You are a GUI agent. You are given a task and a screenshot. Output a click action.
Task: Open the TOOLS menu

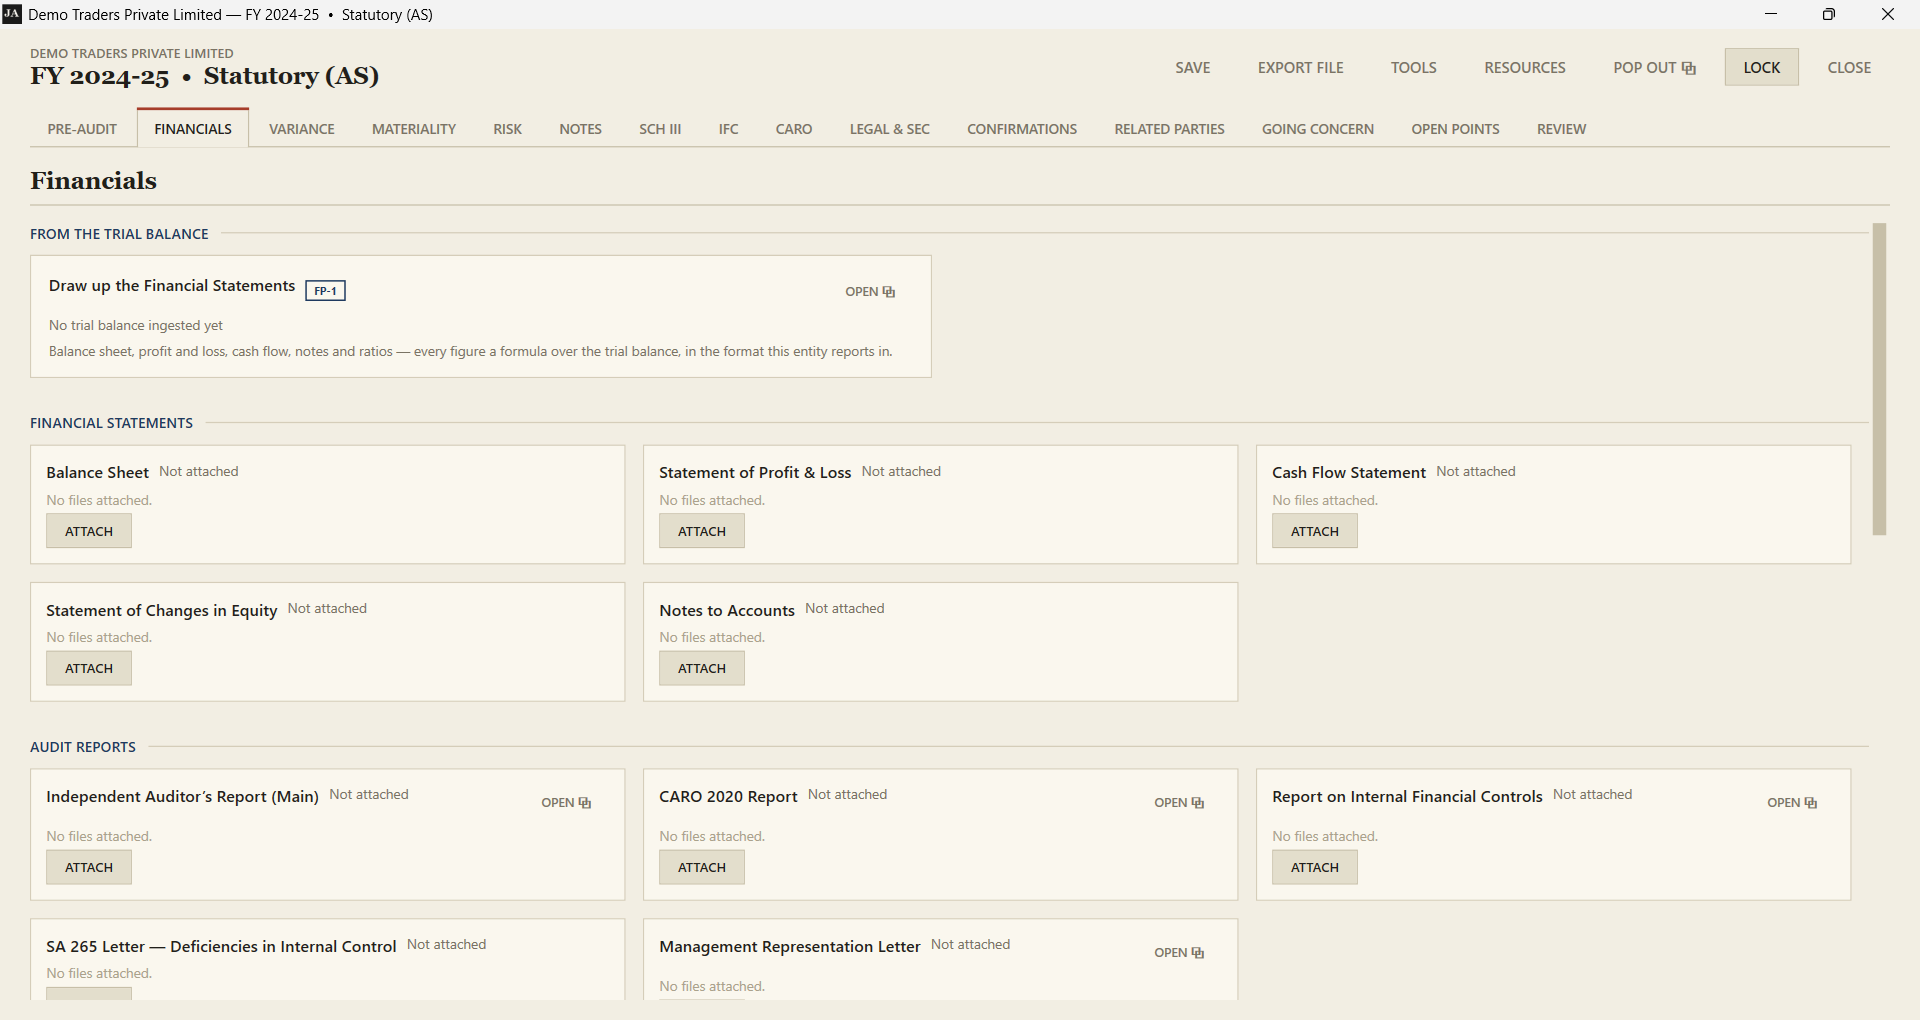point(1414,68)
